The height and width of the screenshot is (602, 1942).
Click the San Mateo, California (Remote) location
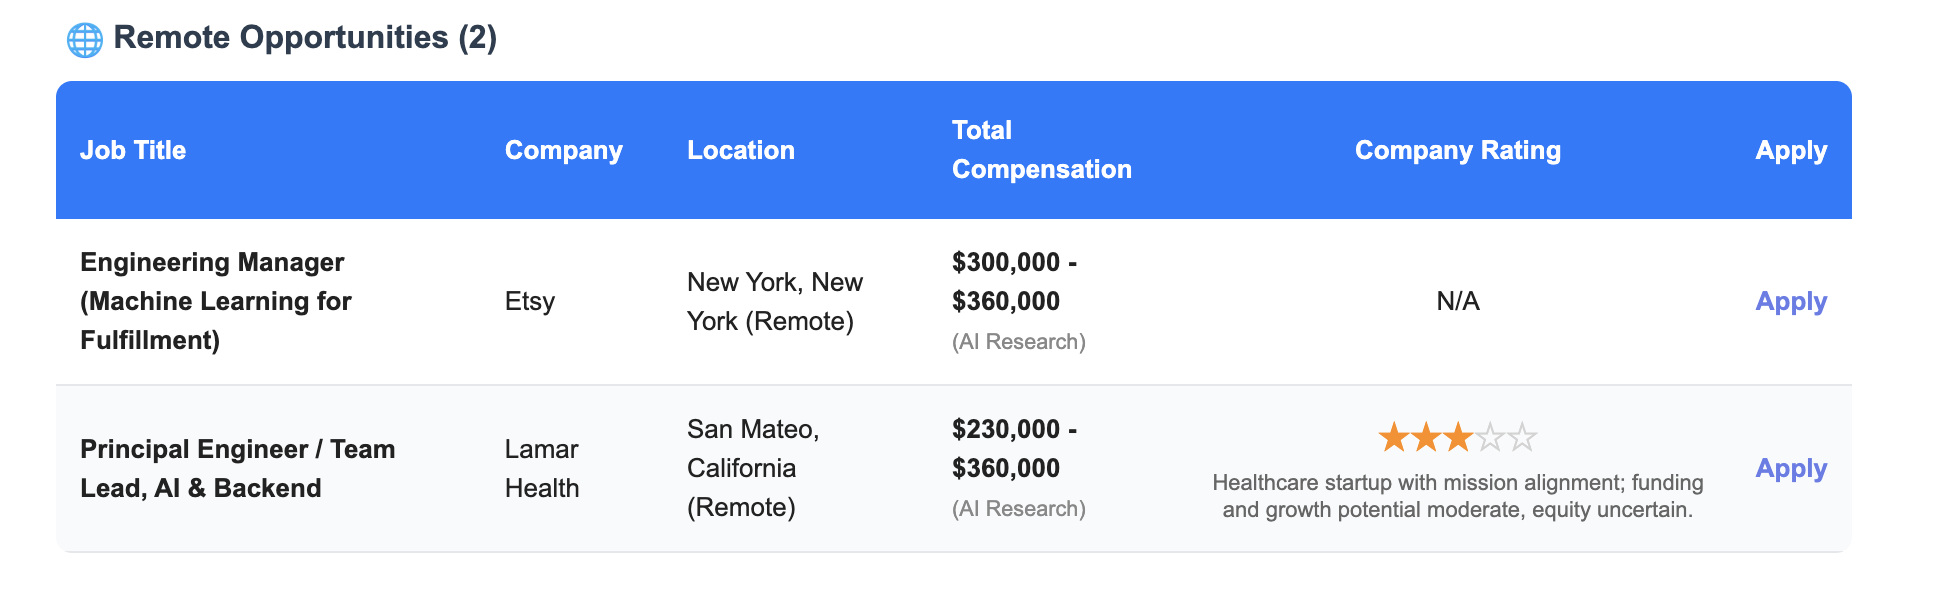coord(753,468)
